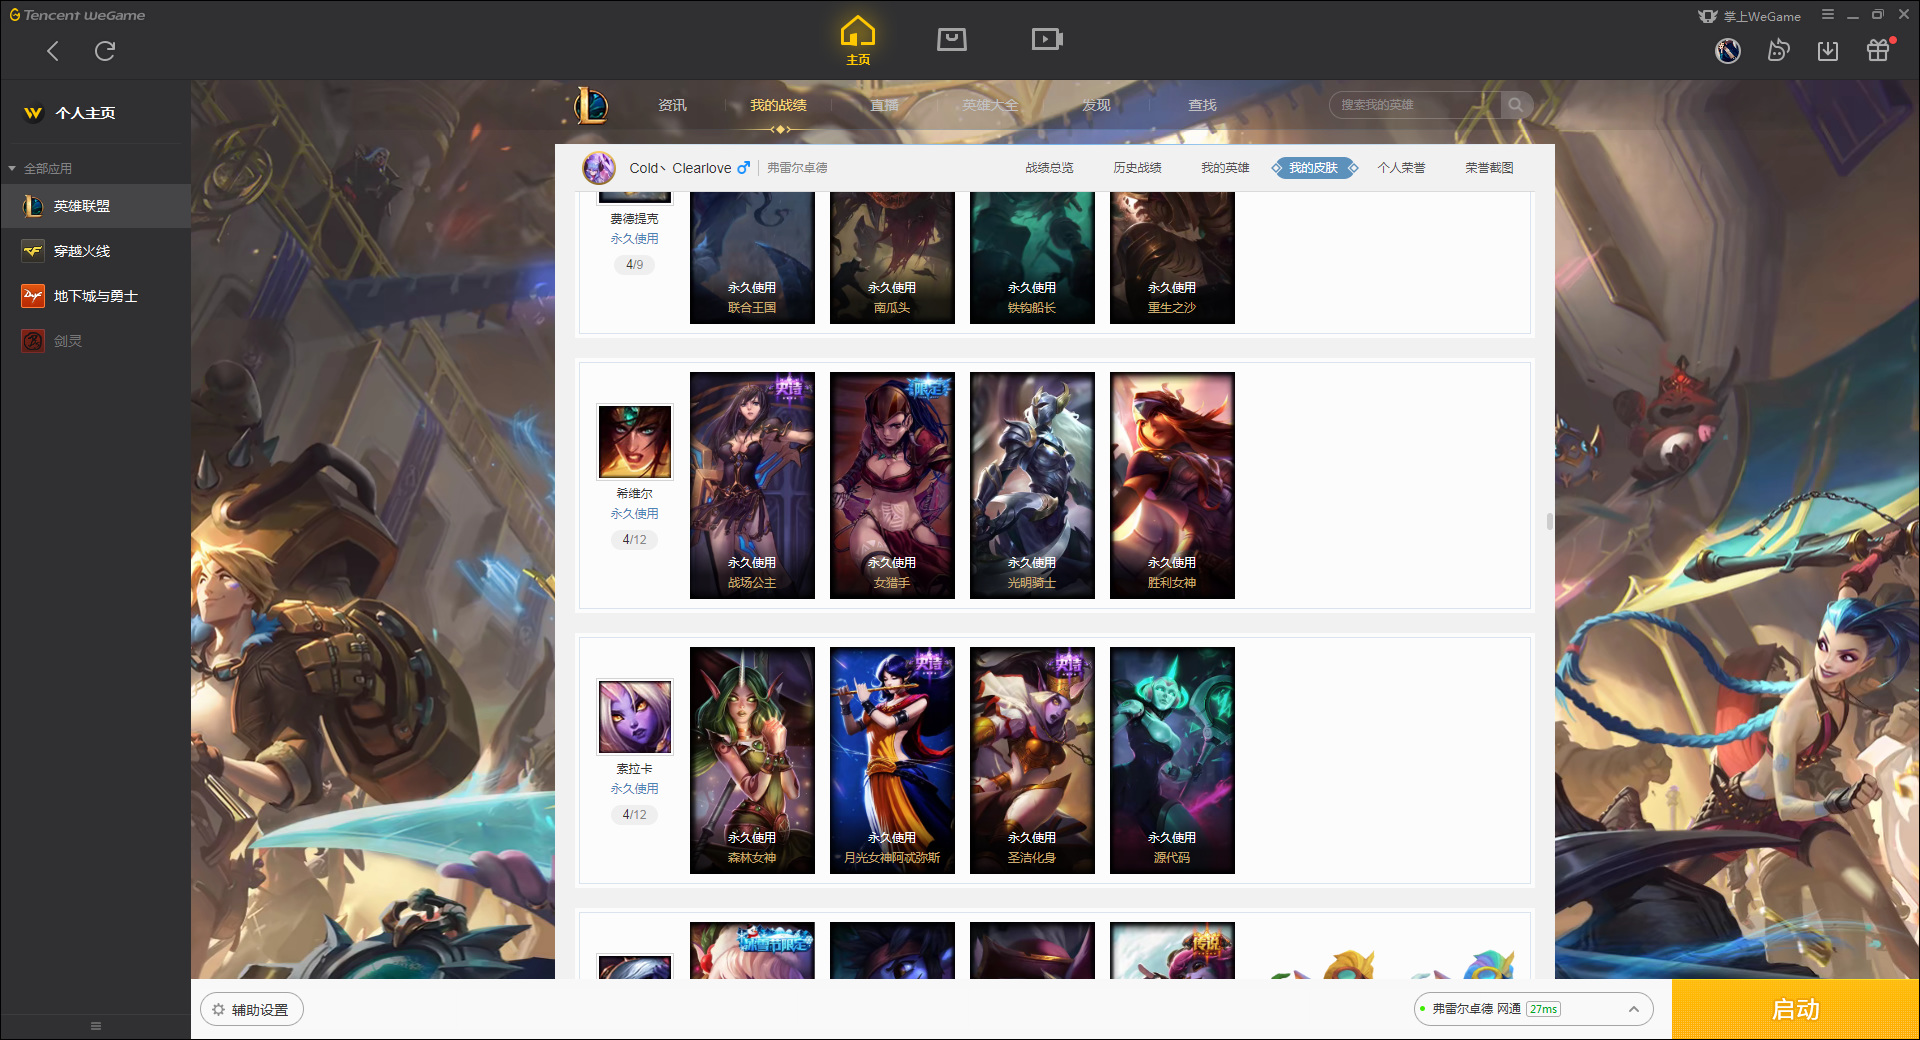The image size is (1920, 1040).
Task: Click the Tencent WeGame logo
Action: coord(77,15)
